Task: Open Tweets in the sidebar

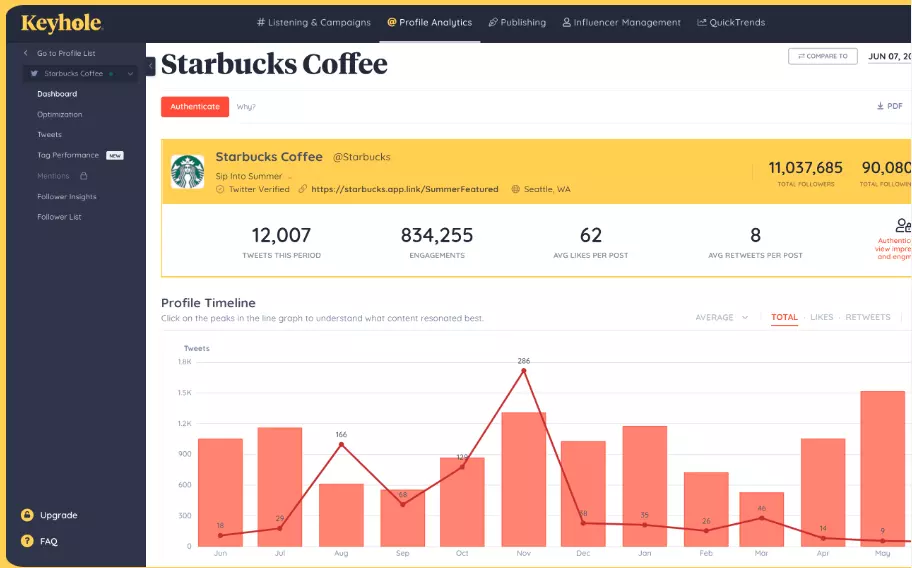Action: (49, 134)
